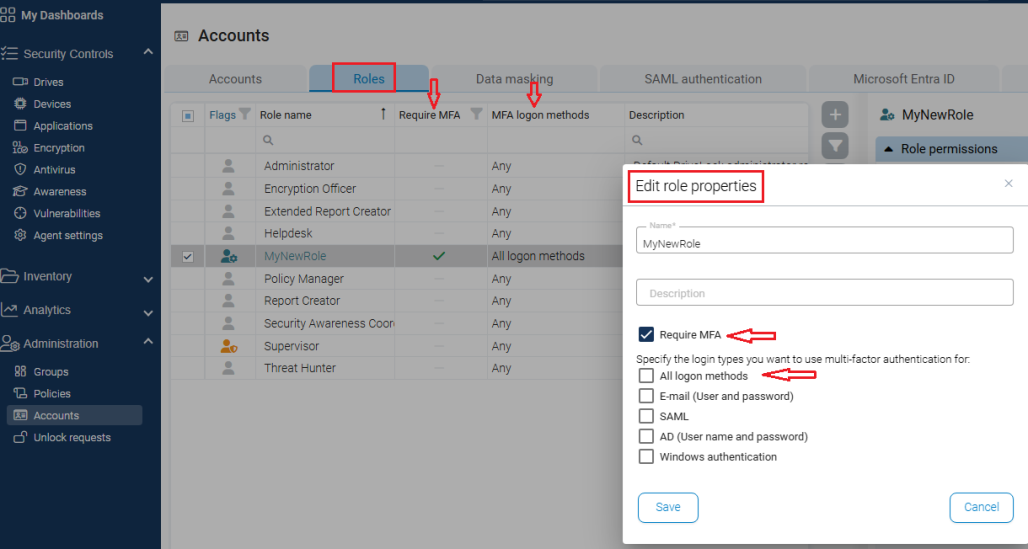Click the Description input field
The height and width of the screenshot is (549, 1028).
tap(824, 293)
